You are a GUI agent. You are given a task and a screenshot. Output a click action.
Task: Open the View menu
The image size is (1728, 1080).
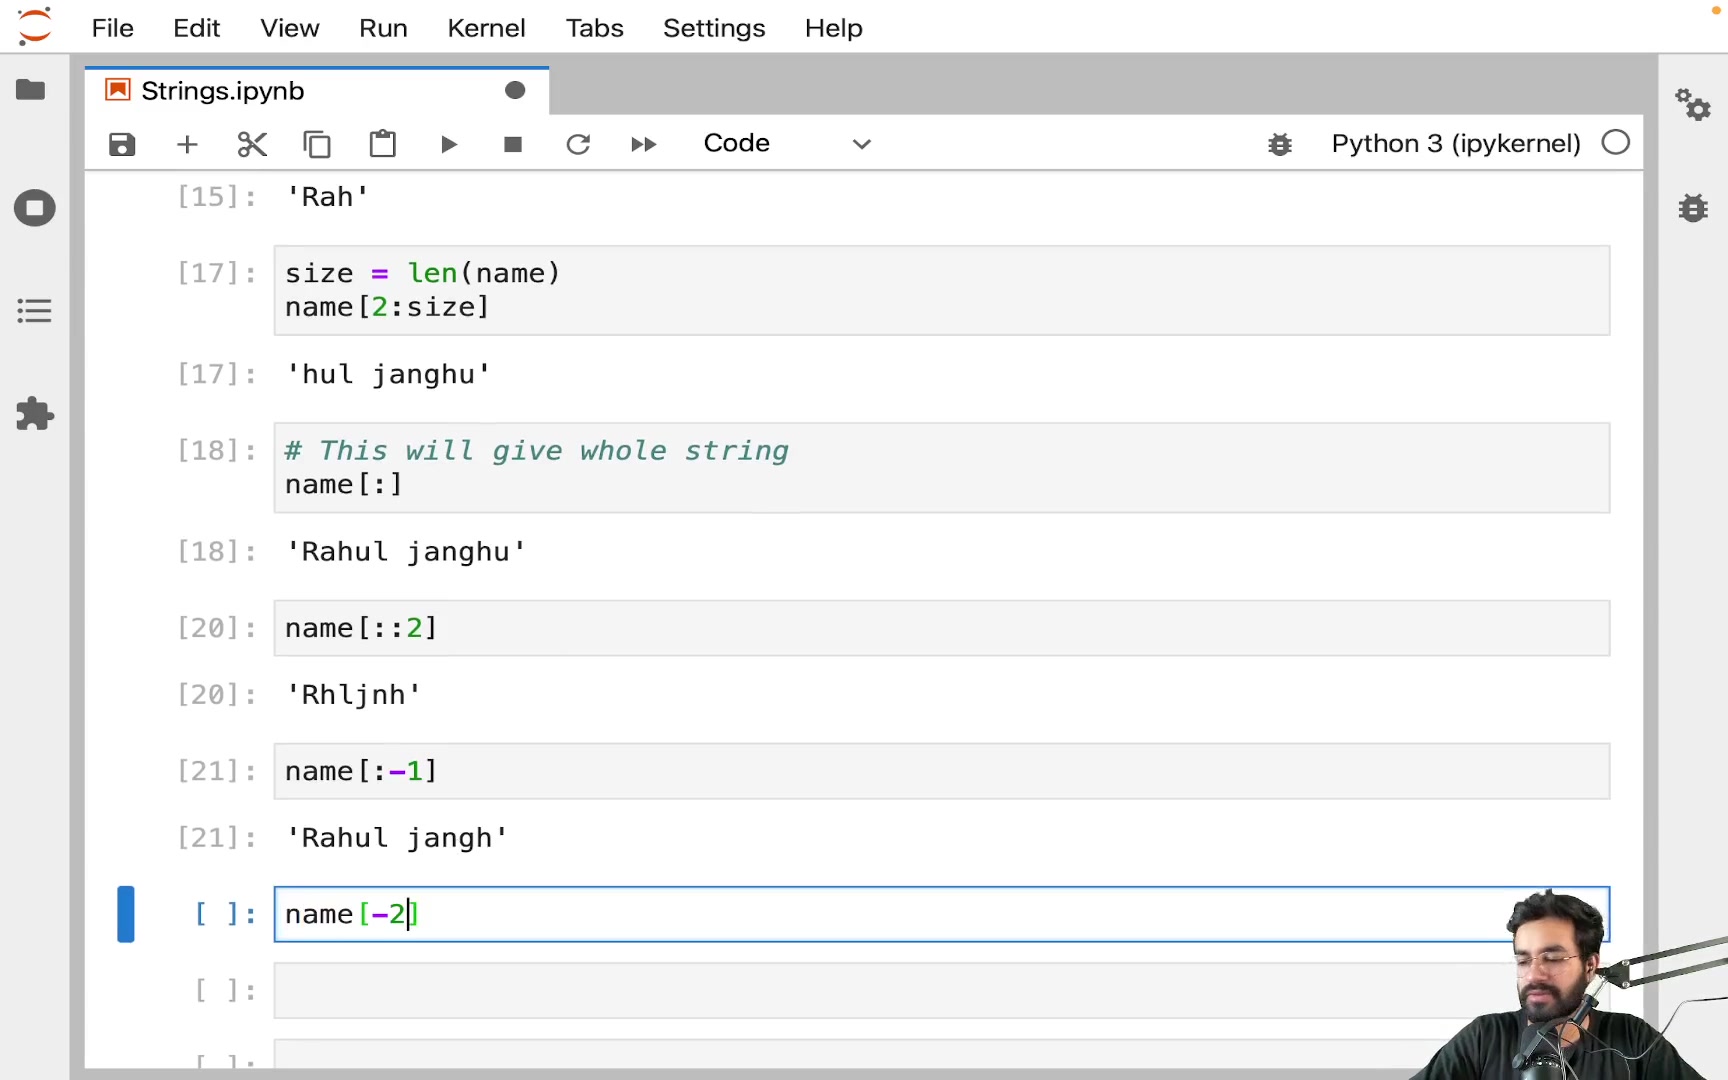[289, 28]
